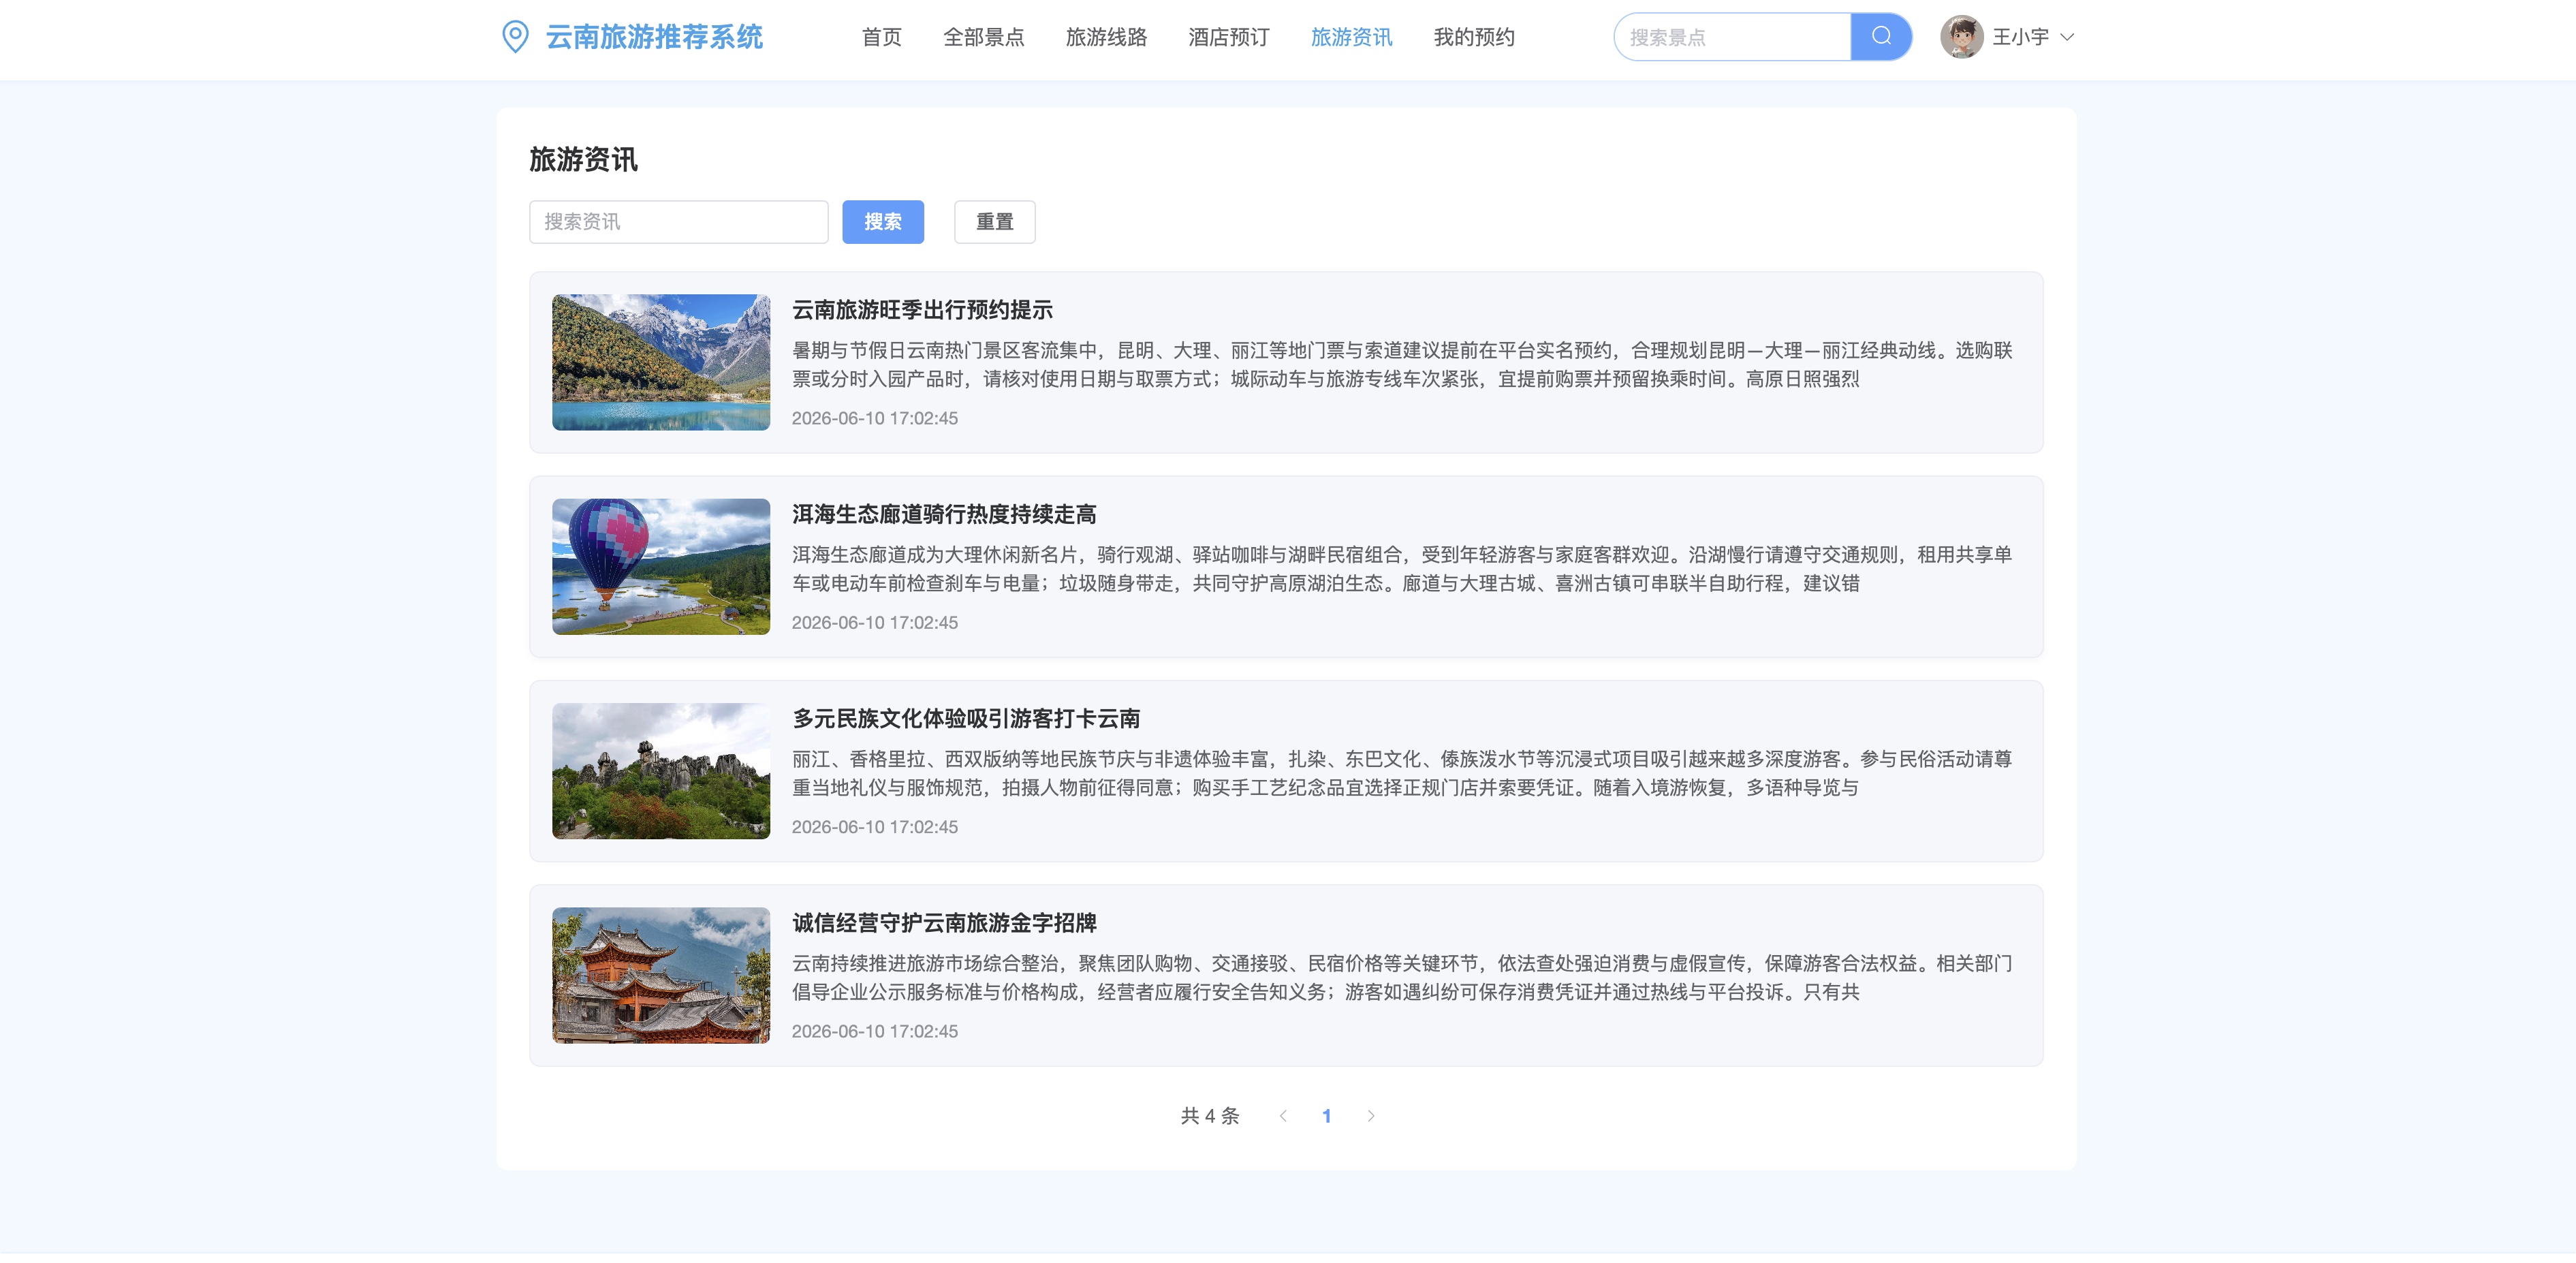Click the user avatar of 王小宇

click(x=1961, y=37)
